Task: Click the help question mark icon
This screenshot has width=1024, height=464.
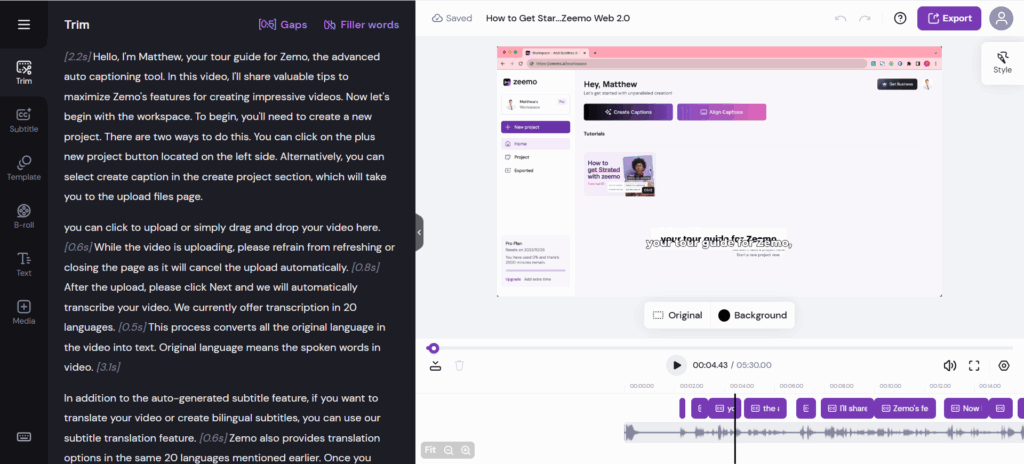Action: coord(900,18)
